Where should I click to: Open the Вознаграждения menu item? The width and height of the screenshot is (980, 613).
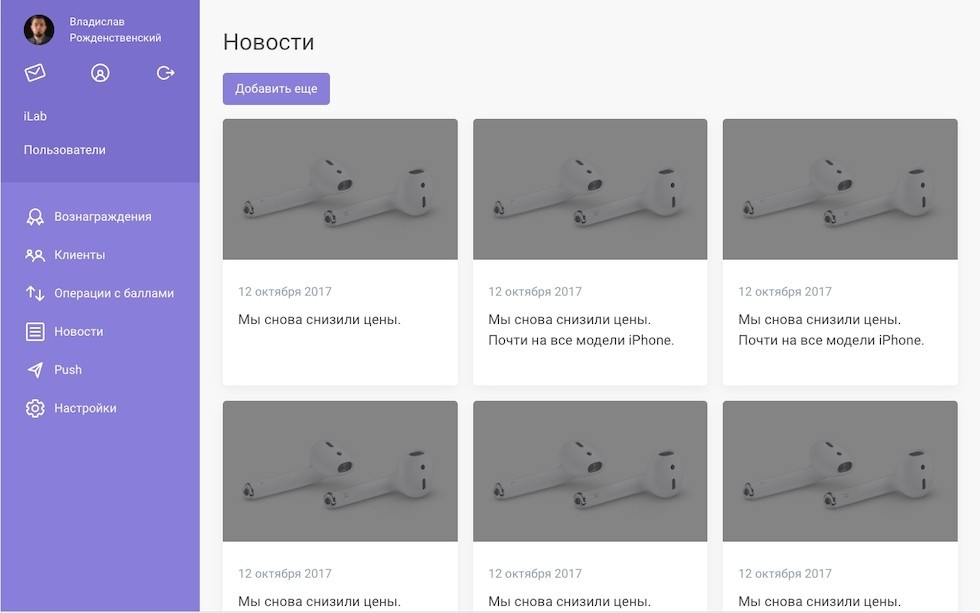pyautogui.click(x=103, y=217)
